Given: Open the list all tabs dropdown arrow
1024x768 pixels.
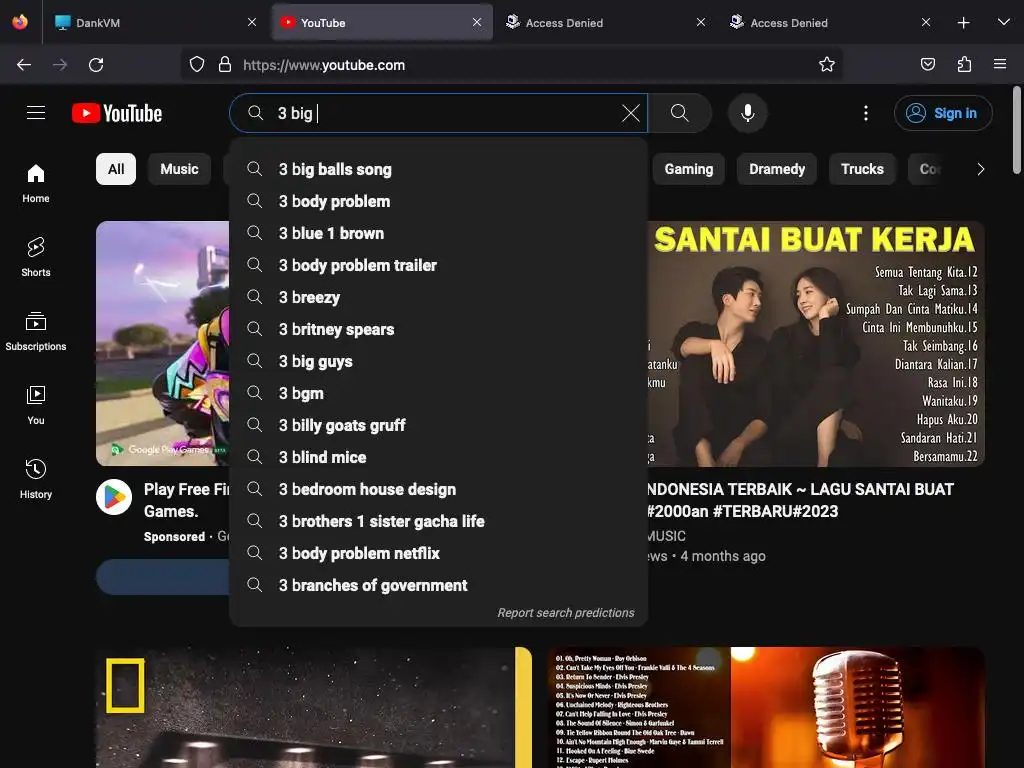Looking at the screenshot, I should [1004, 22].
